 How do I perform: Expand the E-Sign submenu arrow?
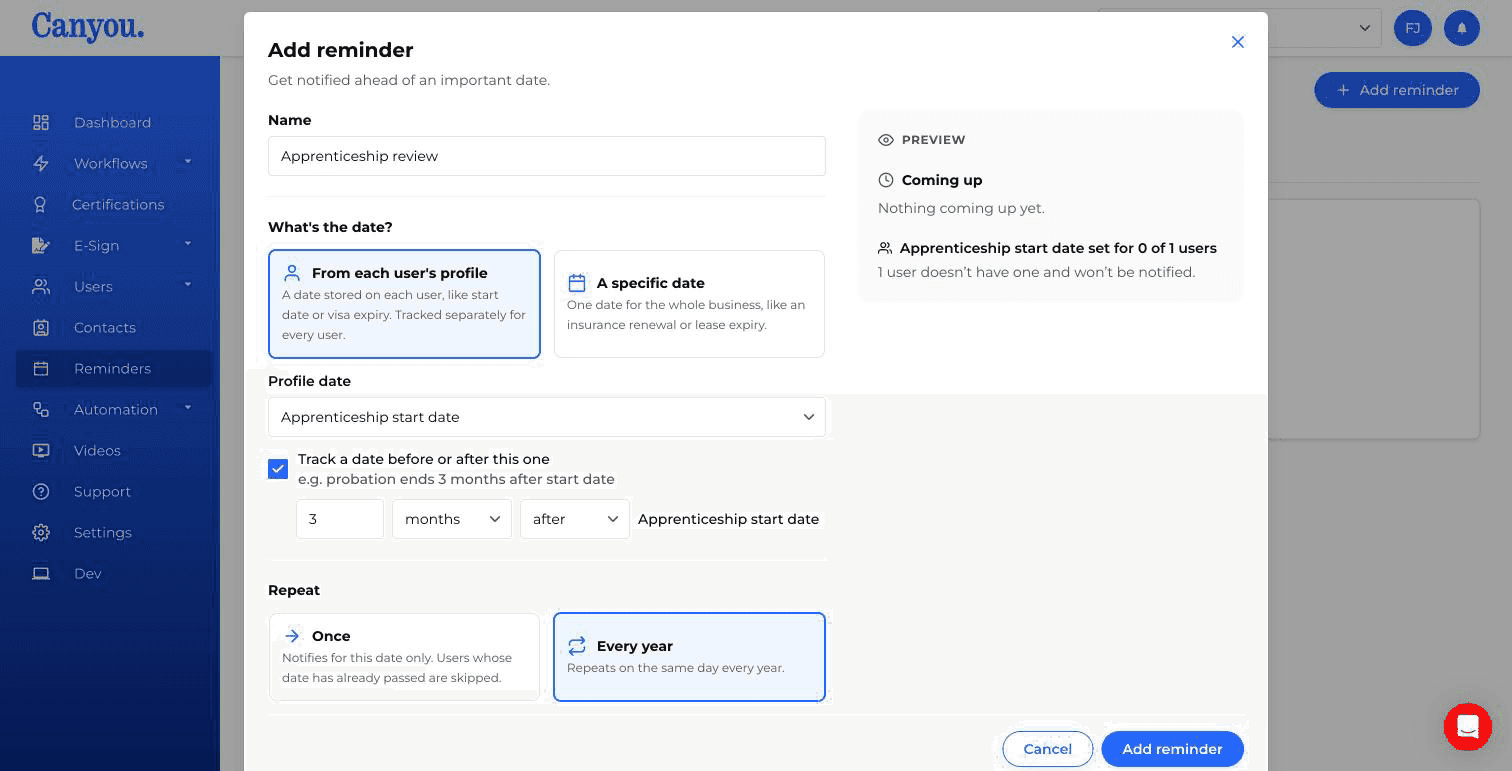(188, 244)
